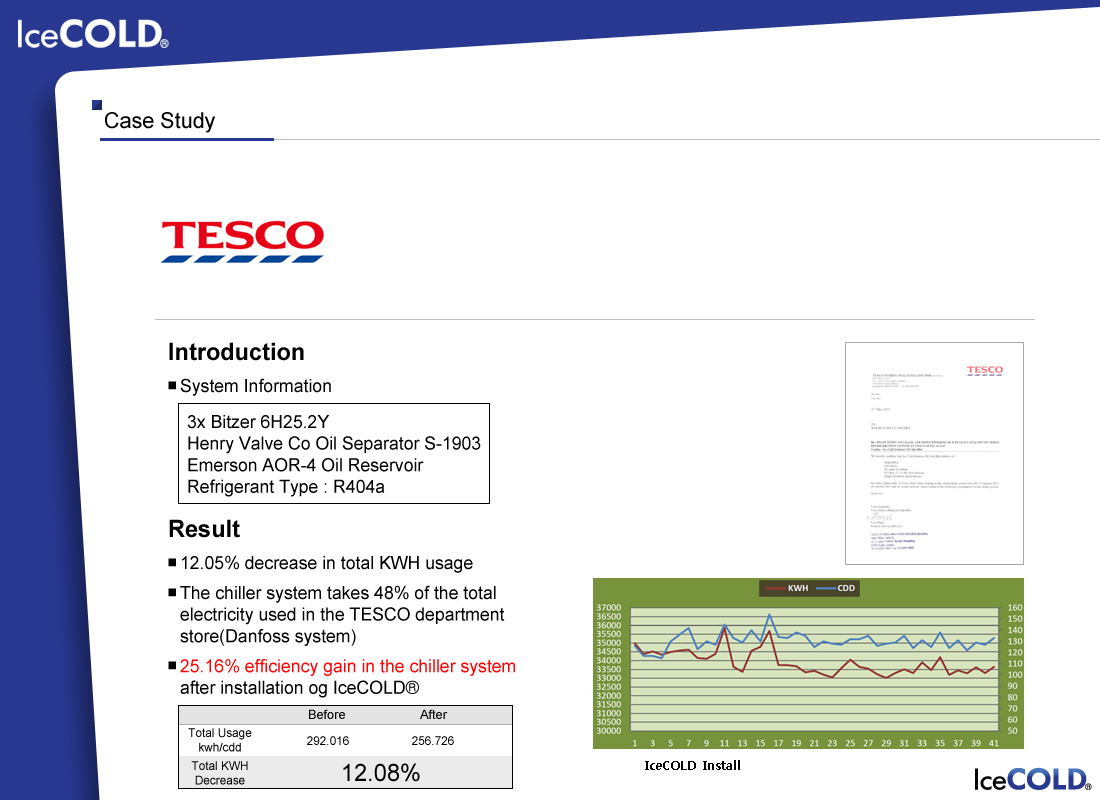This screenshot has height=800, width=1100.
Task: Click the KWH legend entry in chart
Action: tap(787, 588)
